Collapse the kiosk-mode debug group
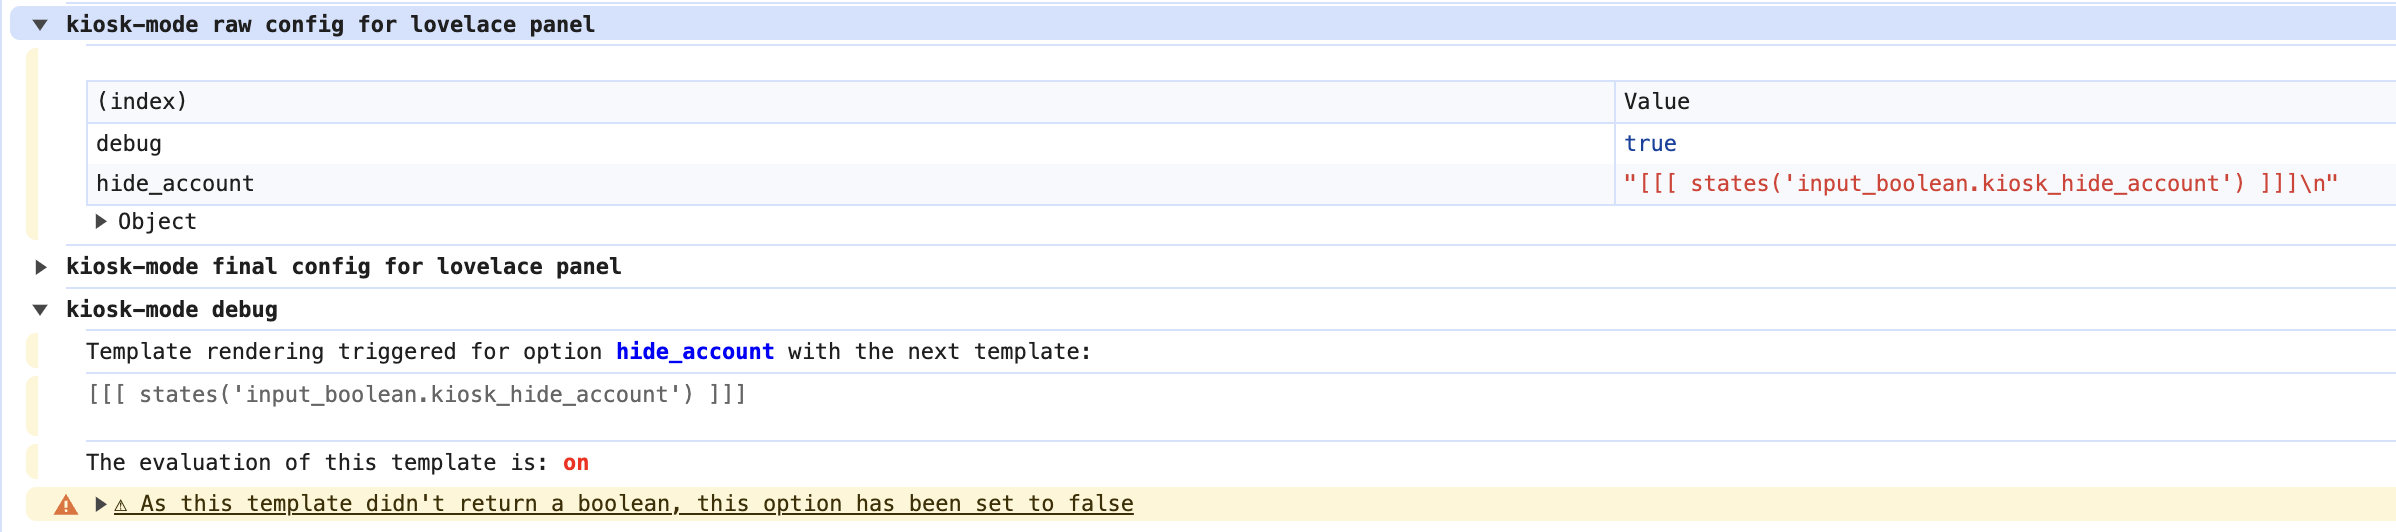This screenshot has width=2396, height=532. click(x=40, y=310)
